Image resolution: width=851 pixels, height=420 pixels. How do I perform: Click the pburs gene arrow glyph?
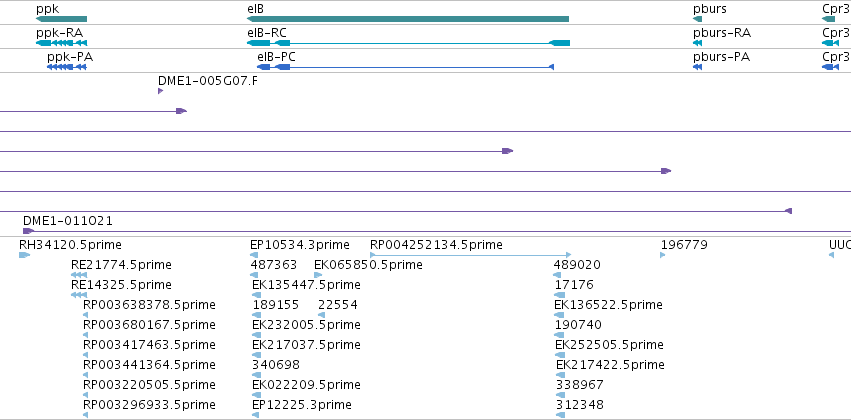tap(697, 19)
